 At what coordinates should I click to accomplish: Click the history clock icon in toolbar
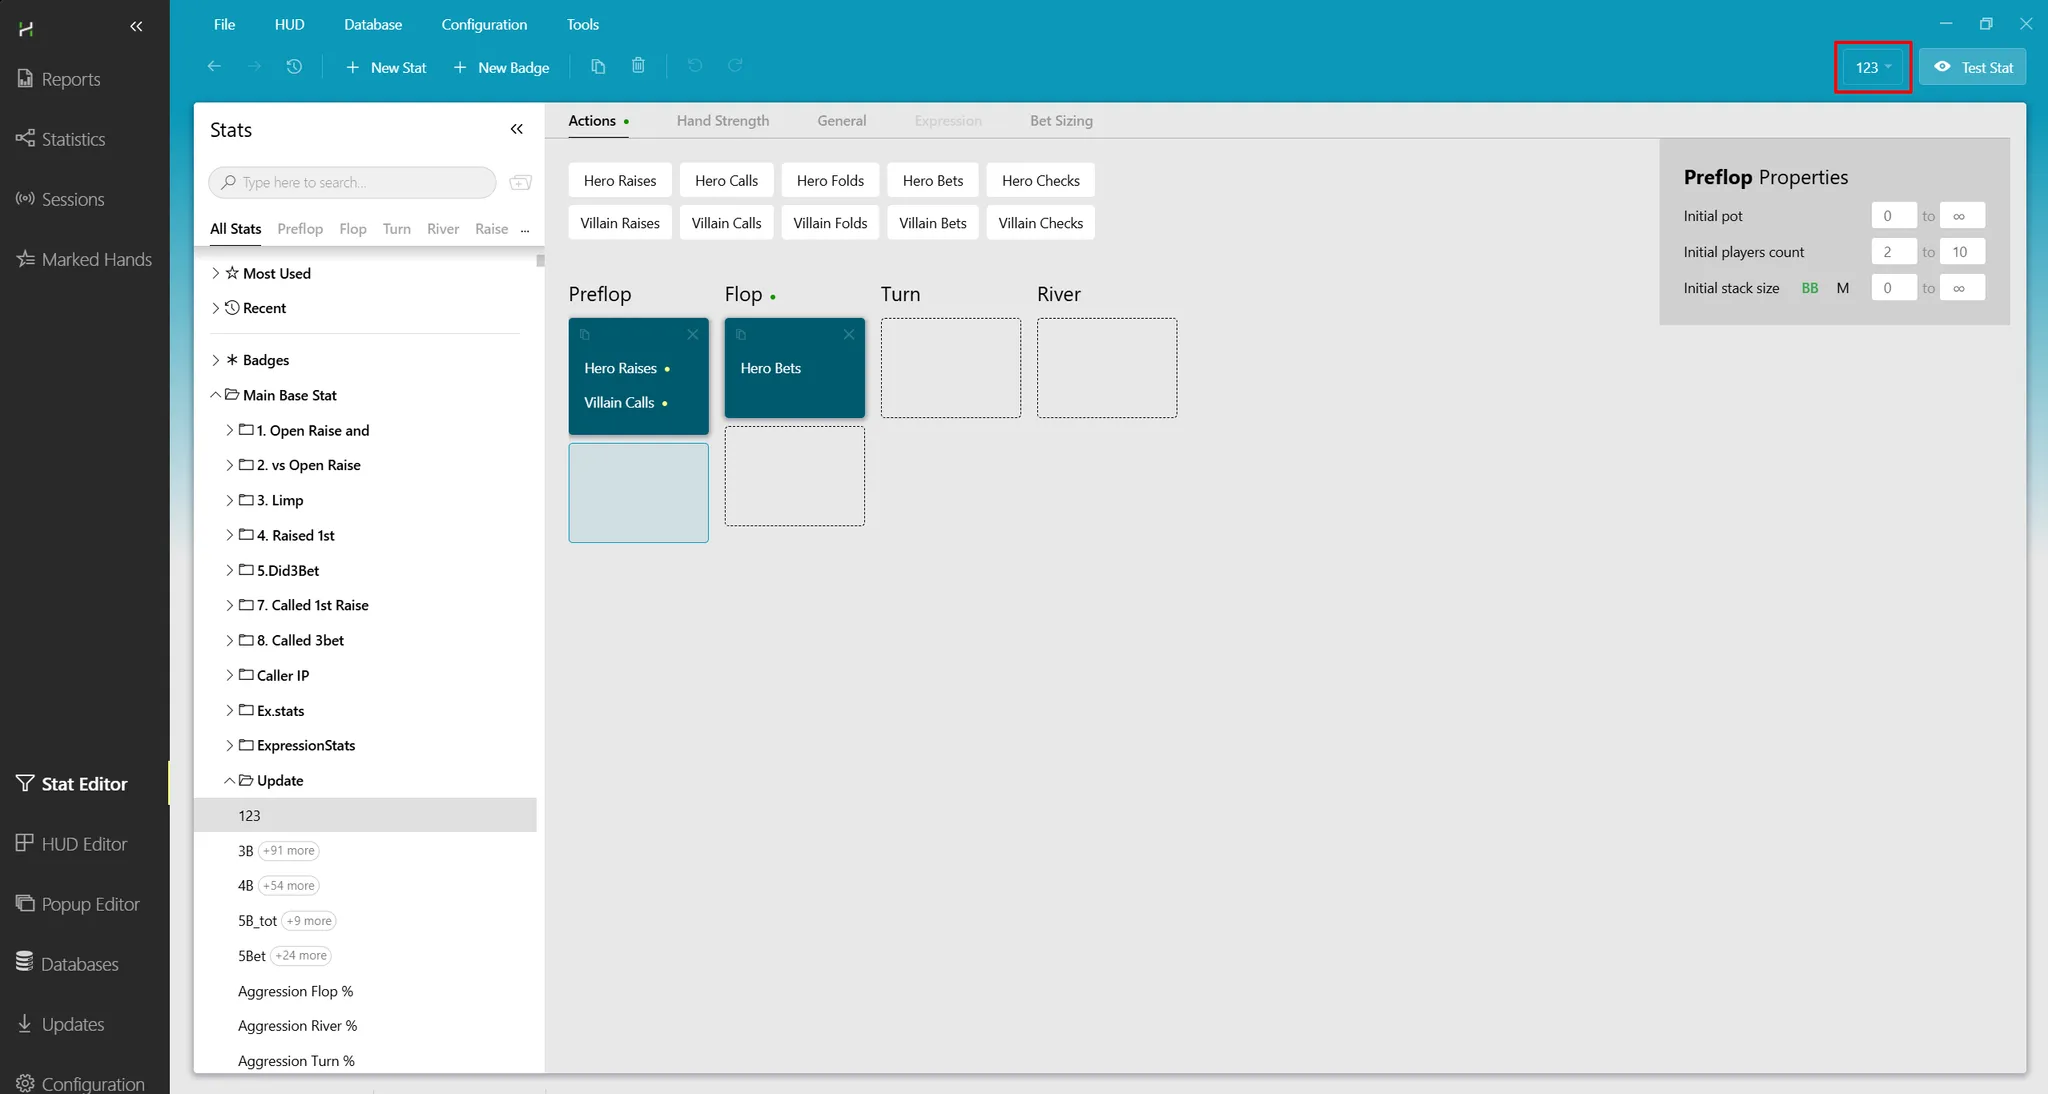click(294, 66)
